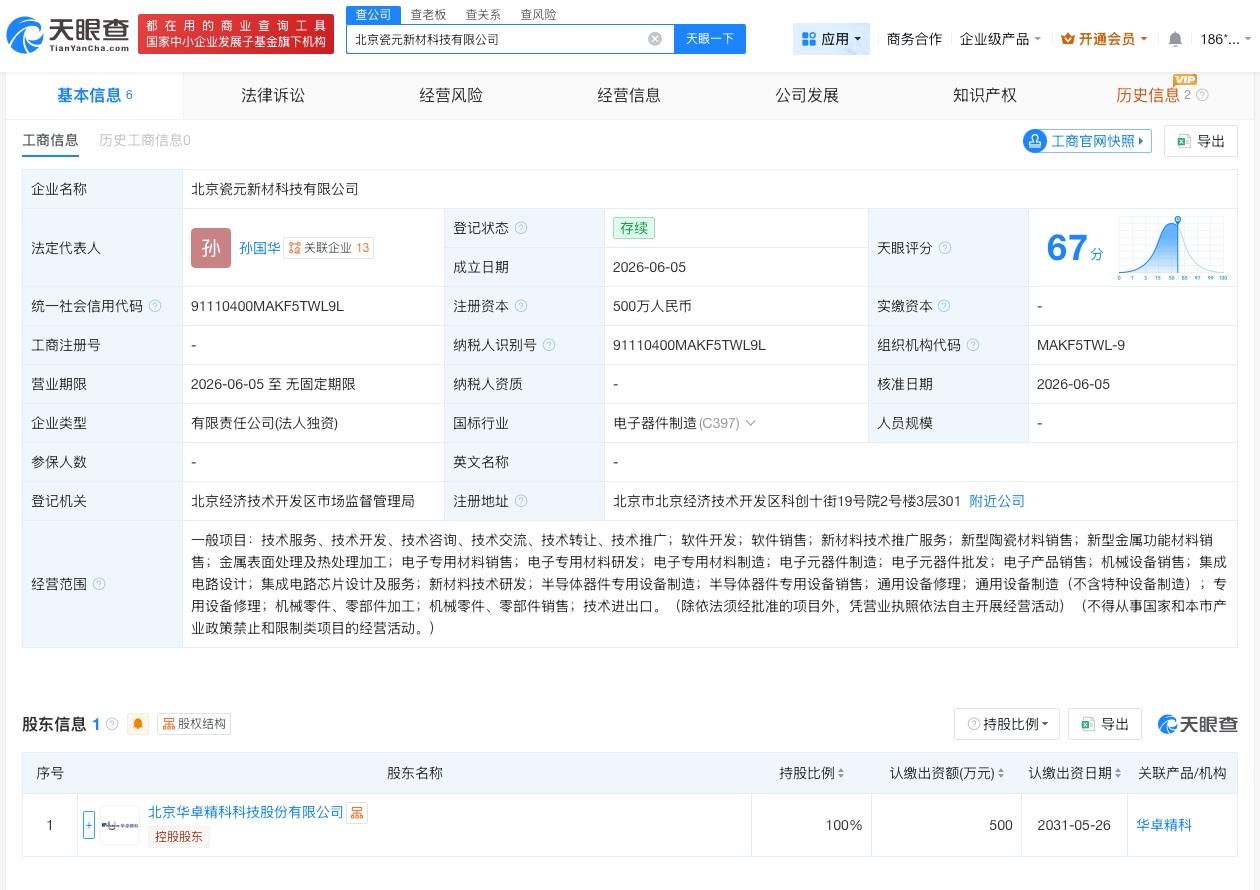Sort by 持股比例 column header
Viewport: 1260px width, 890px height.
click(812, 773)
